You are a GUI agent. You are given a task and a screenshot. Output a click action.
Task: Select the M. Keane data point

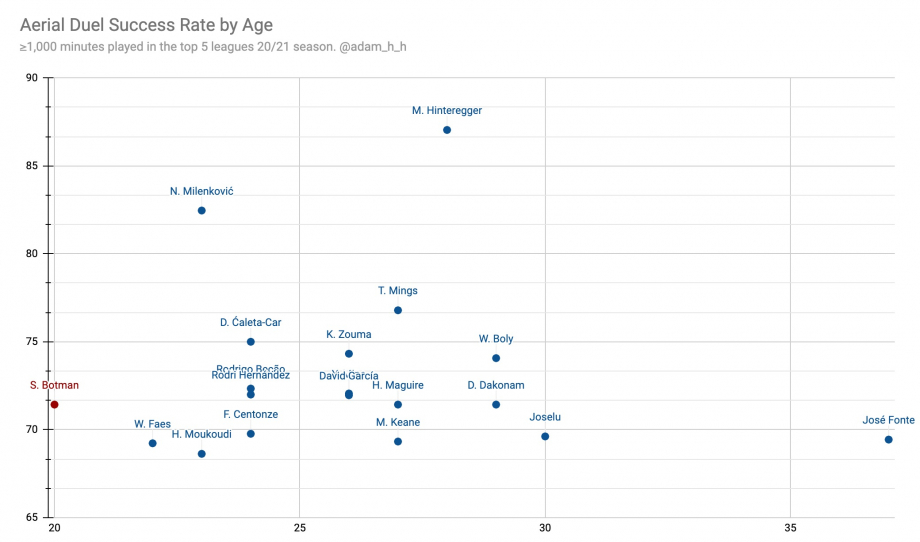[x=398, y=442]
